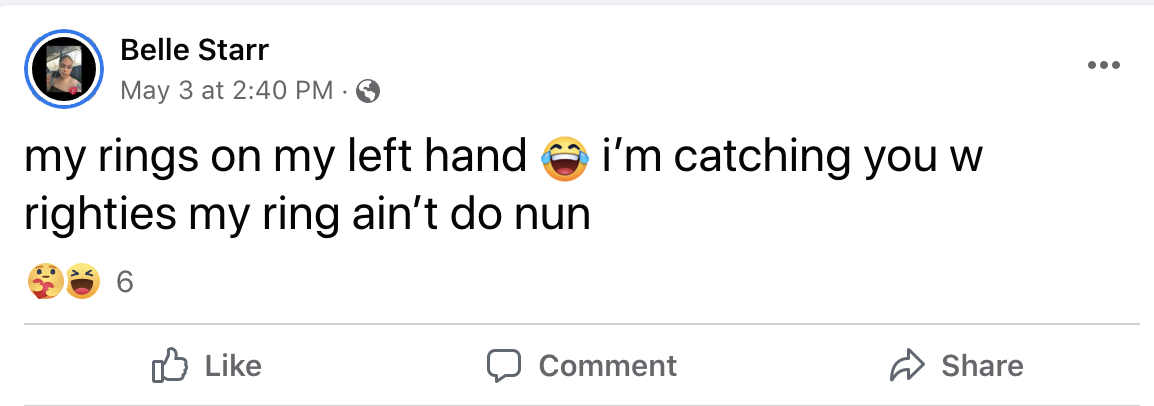Click the speech bubble Comment icon
Image resolution: width=1154 pixels, height=406 pixels.
[x=505, y=366]
